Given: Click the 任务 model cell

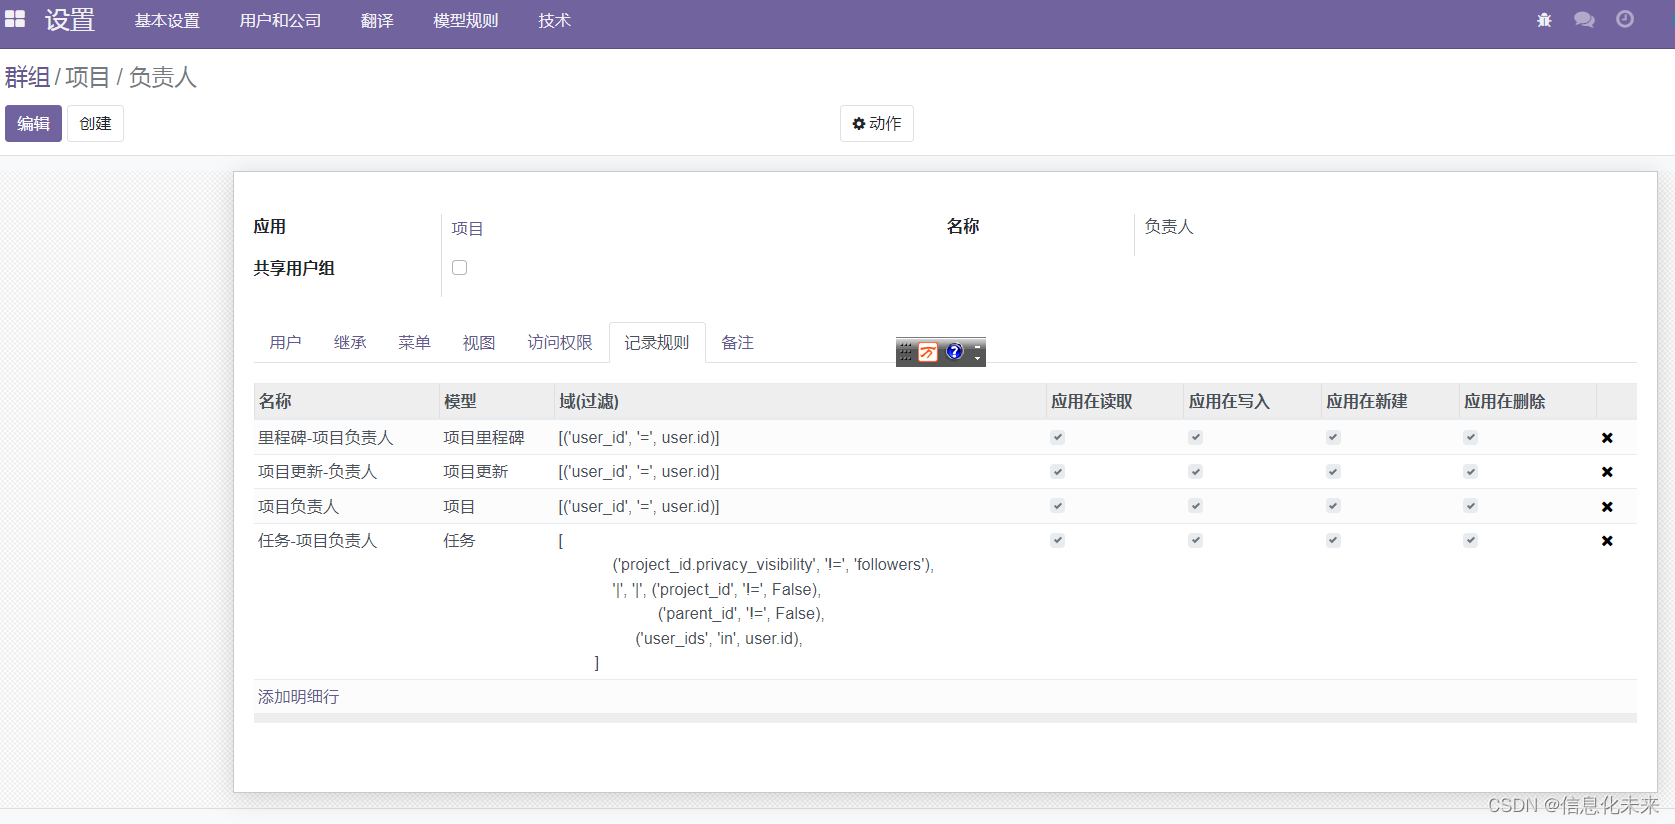Looking at the screenshot, I should tap(460, 541).
